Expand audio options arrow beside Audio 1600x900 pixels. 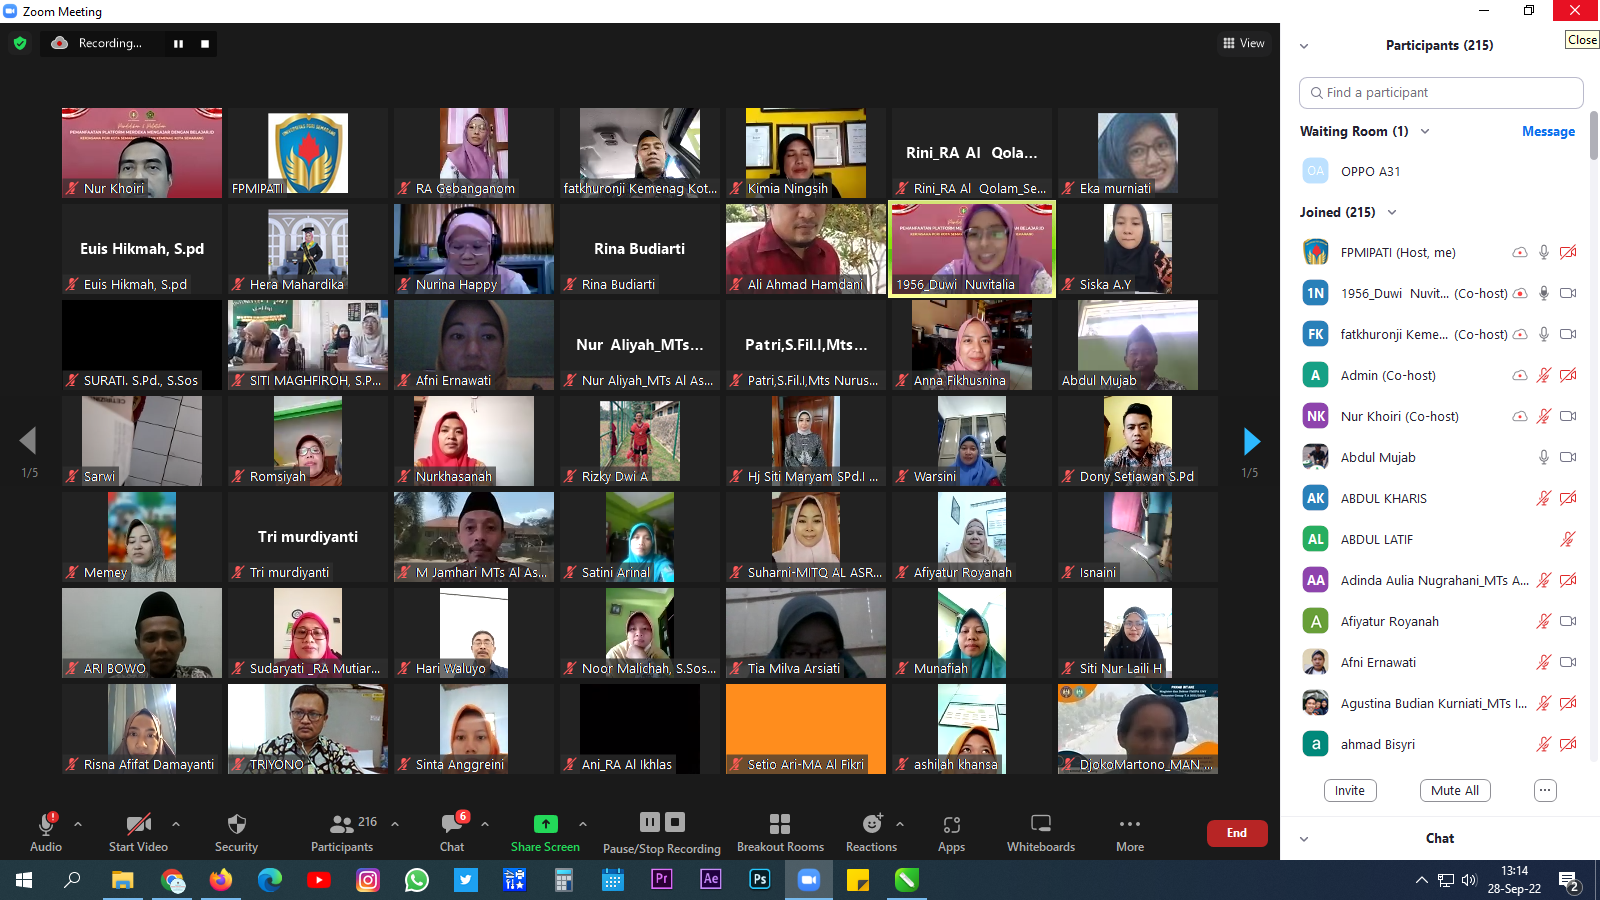(x=78, y=825)
